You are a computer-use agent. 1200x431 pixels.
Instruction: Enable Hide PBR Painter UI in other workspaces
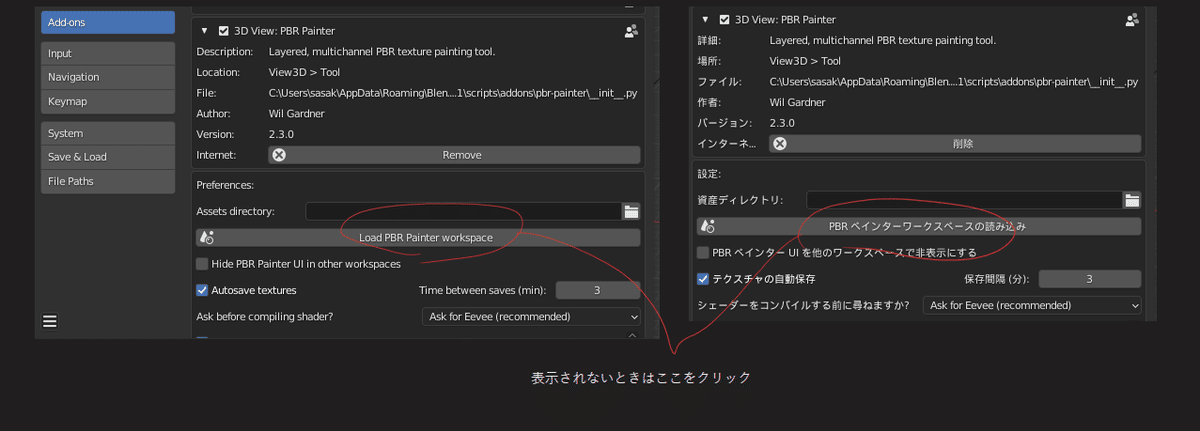coord(203,264)
